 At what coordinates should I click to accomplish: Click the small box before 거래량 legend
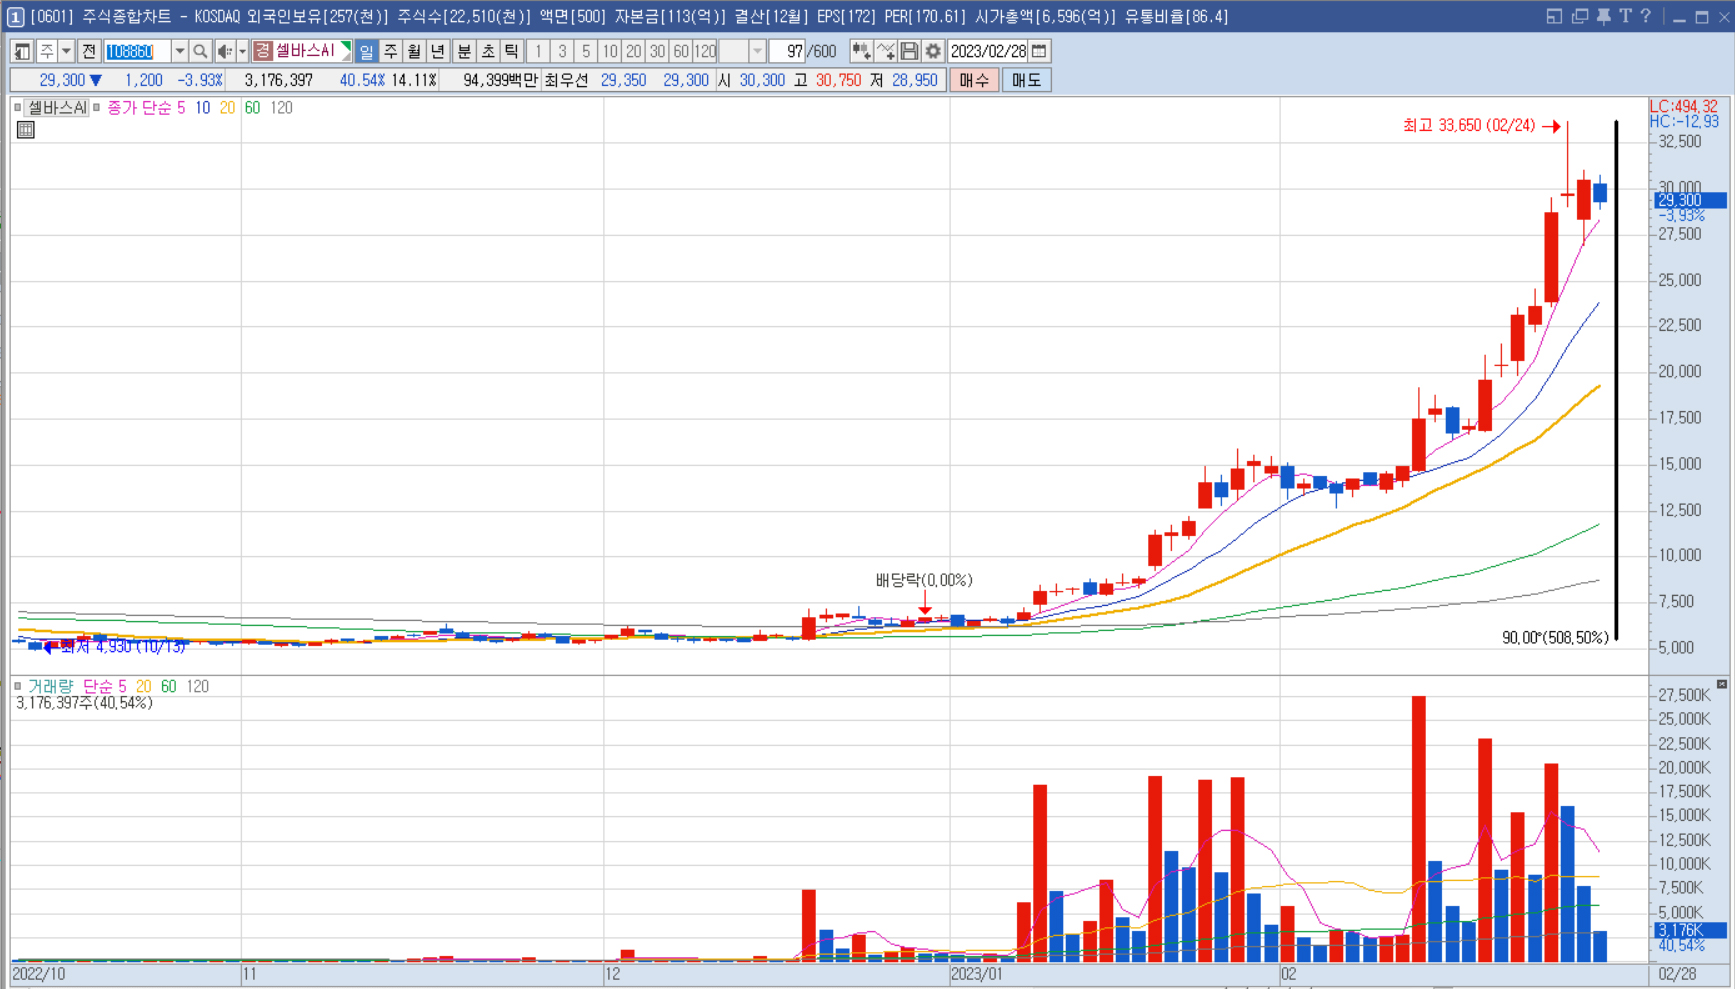tap(18, 686)
